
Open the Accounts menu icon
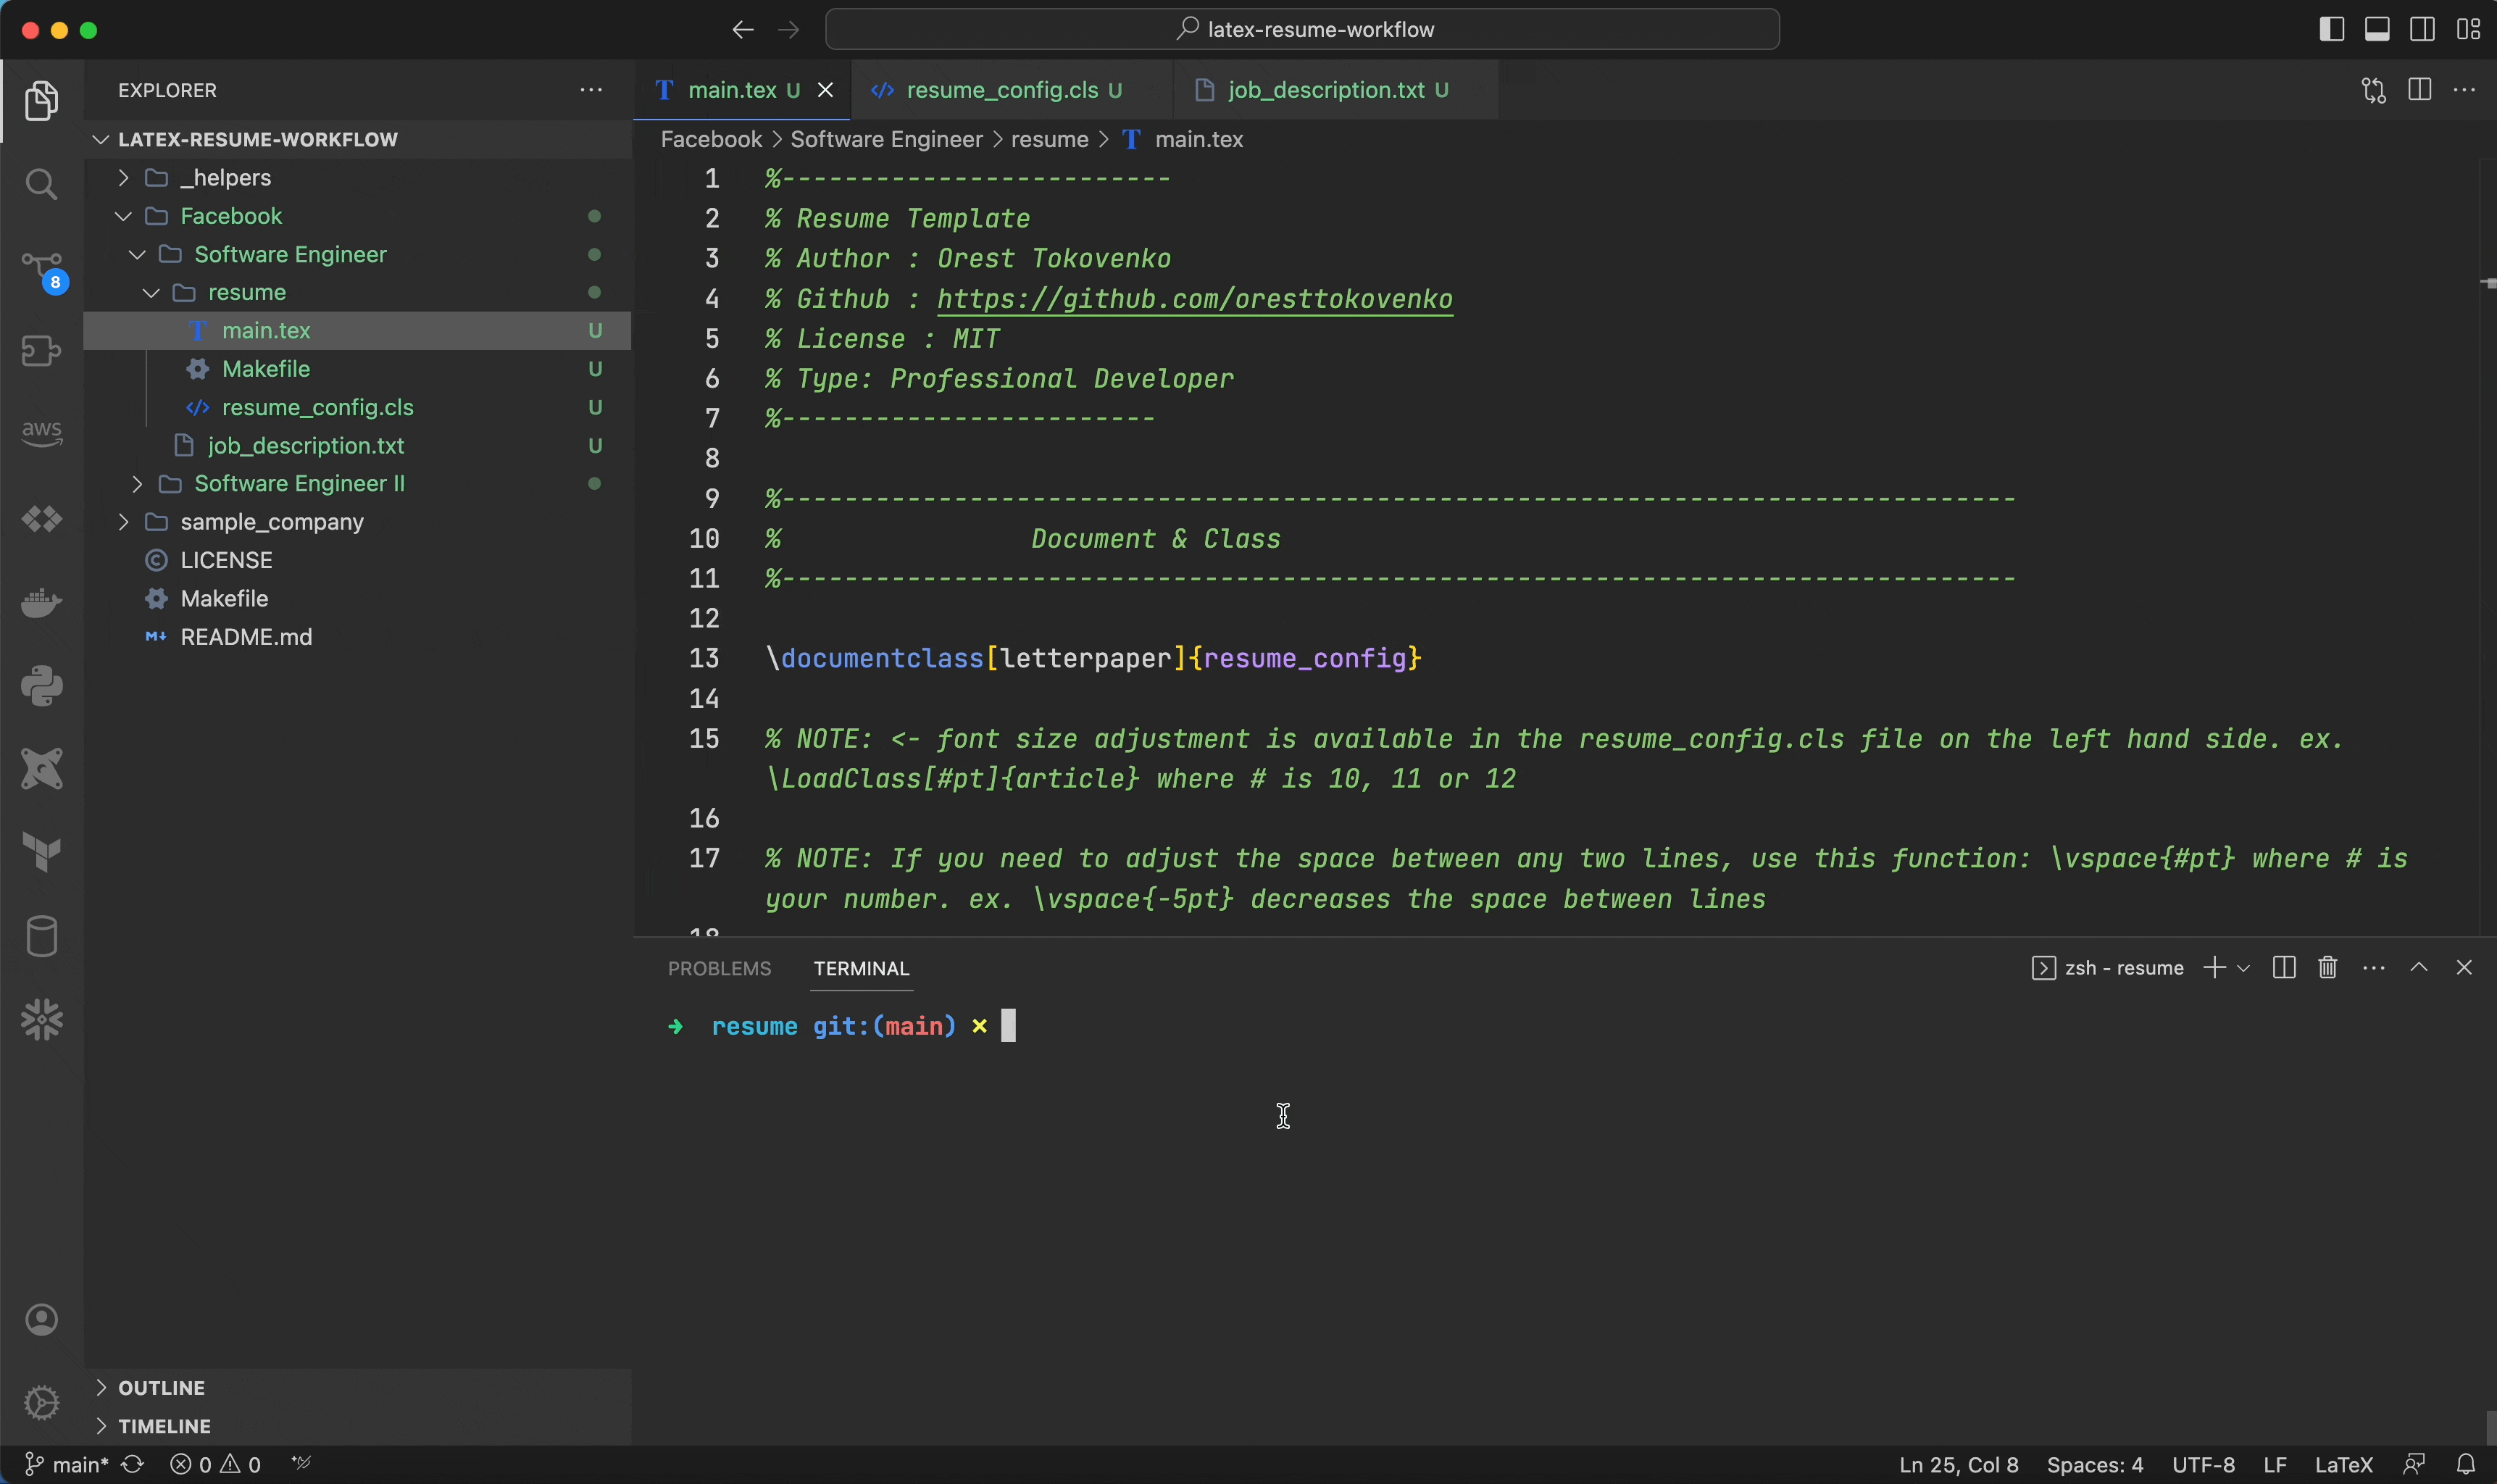coord(41,1320)
